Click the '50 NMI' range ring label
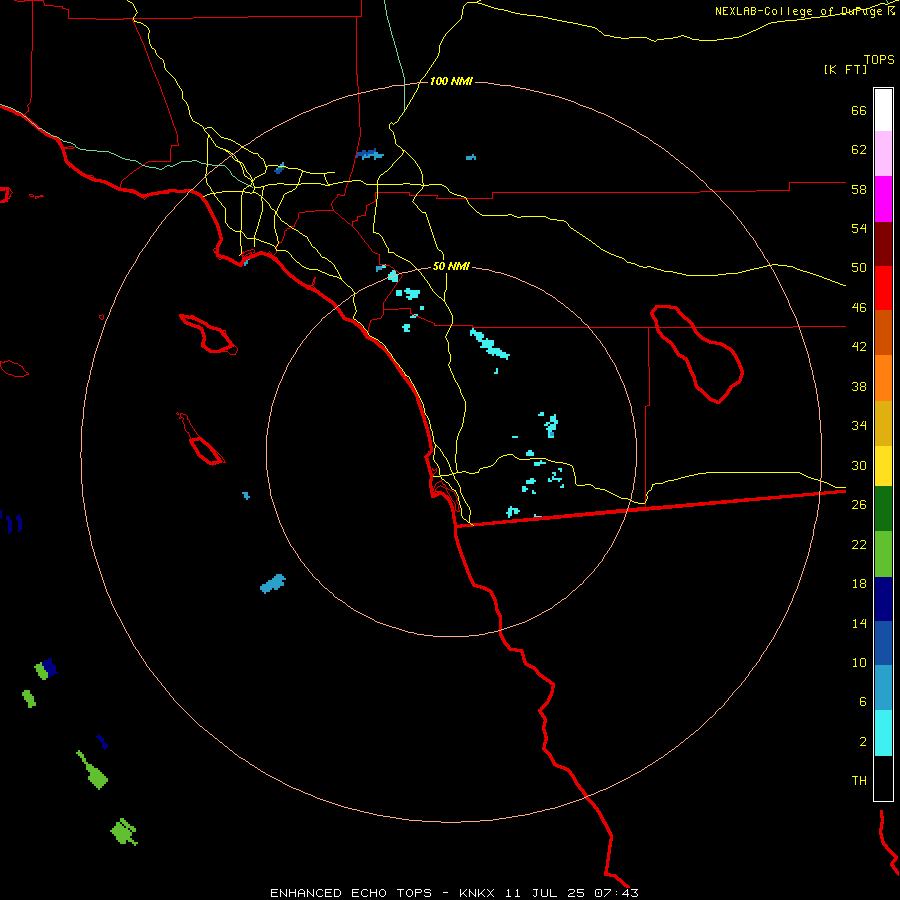This screenshot has width=900, height=900. 451,266
